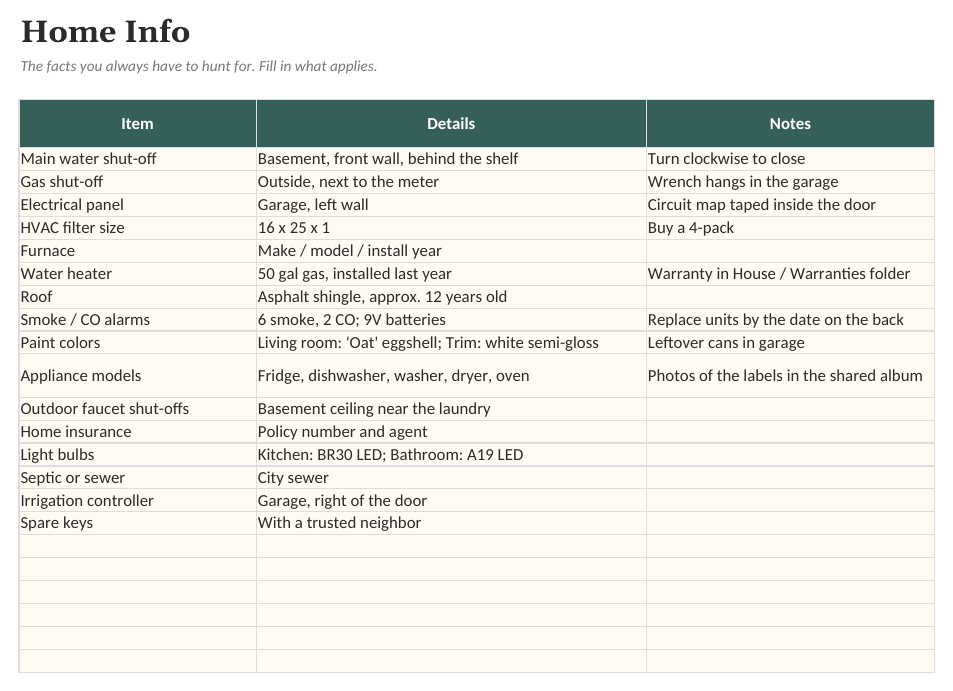Select the '16 x 25 x 1' cell
This screenshot has width=953, height=691.
tap(451, 229)
